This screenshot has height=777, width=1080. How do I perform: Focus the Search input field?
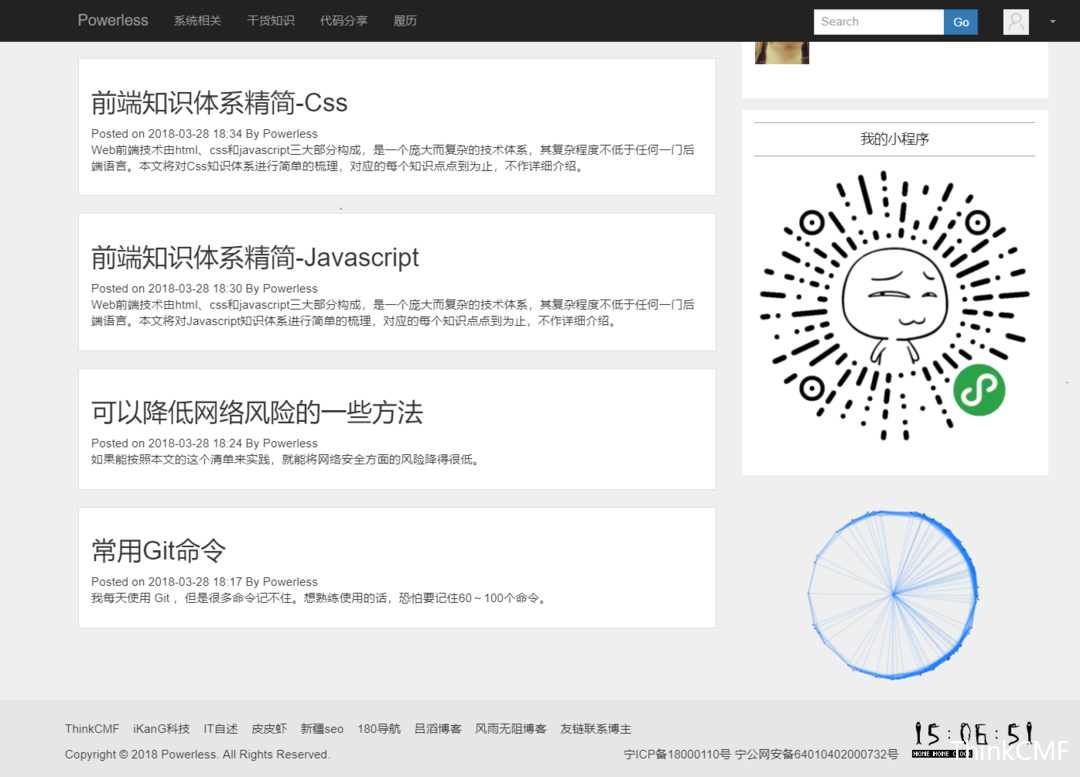(878, 21)
